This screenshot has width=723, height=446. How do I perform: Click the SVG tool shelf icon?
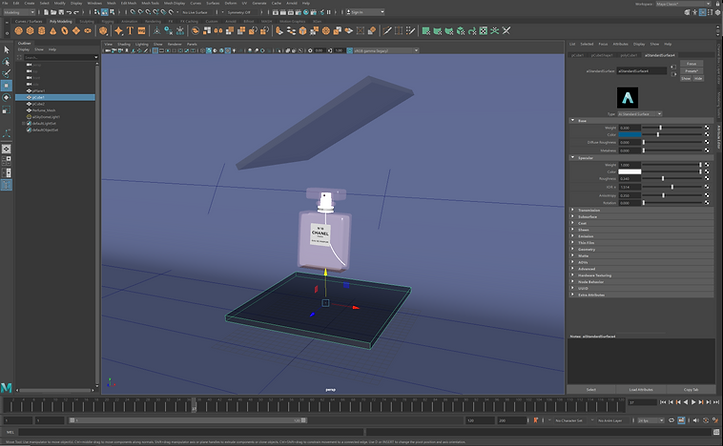click(142, 31)
